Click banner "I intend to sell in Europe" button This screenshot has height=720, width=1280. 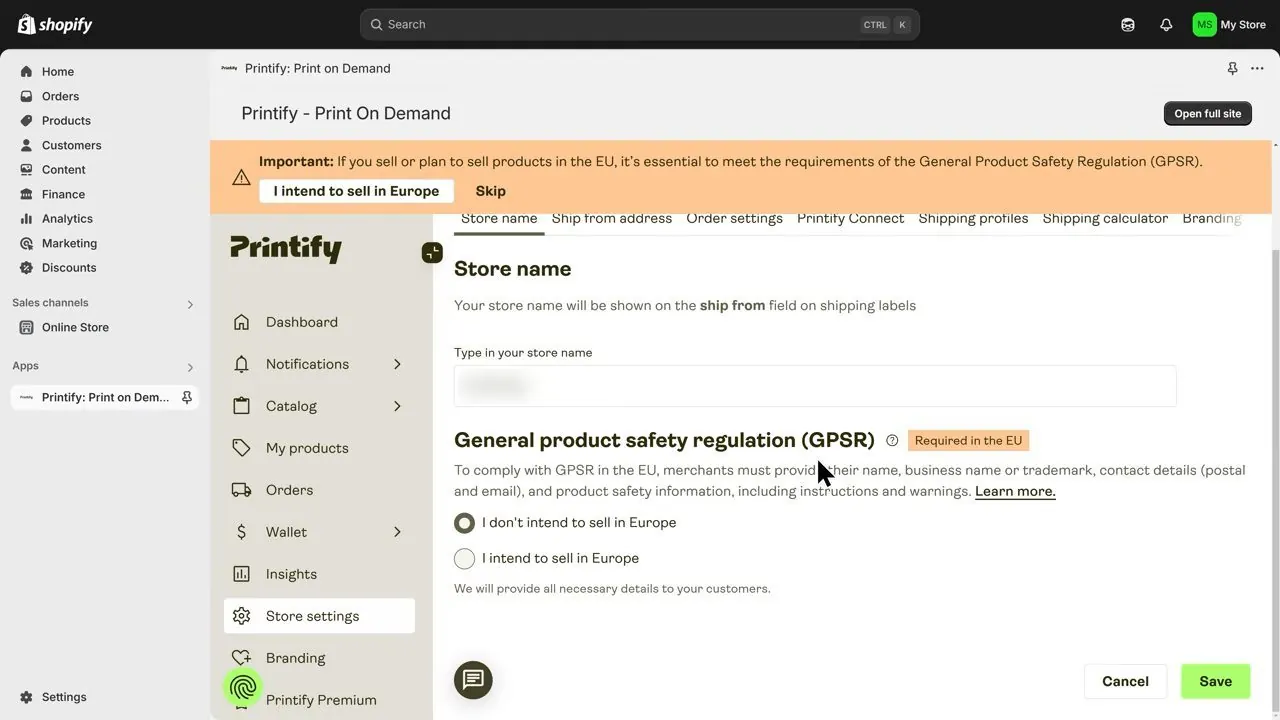356,191
